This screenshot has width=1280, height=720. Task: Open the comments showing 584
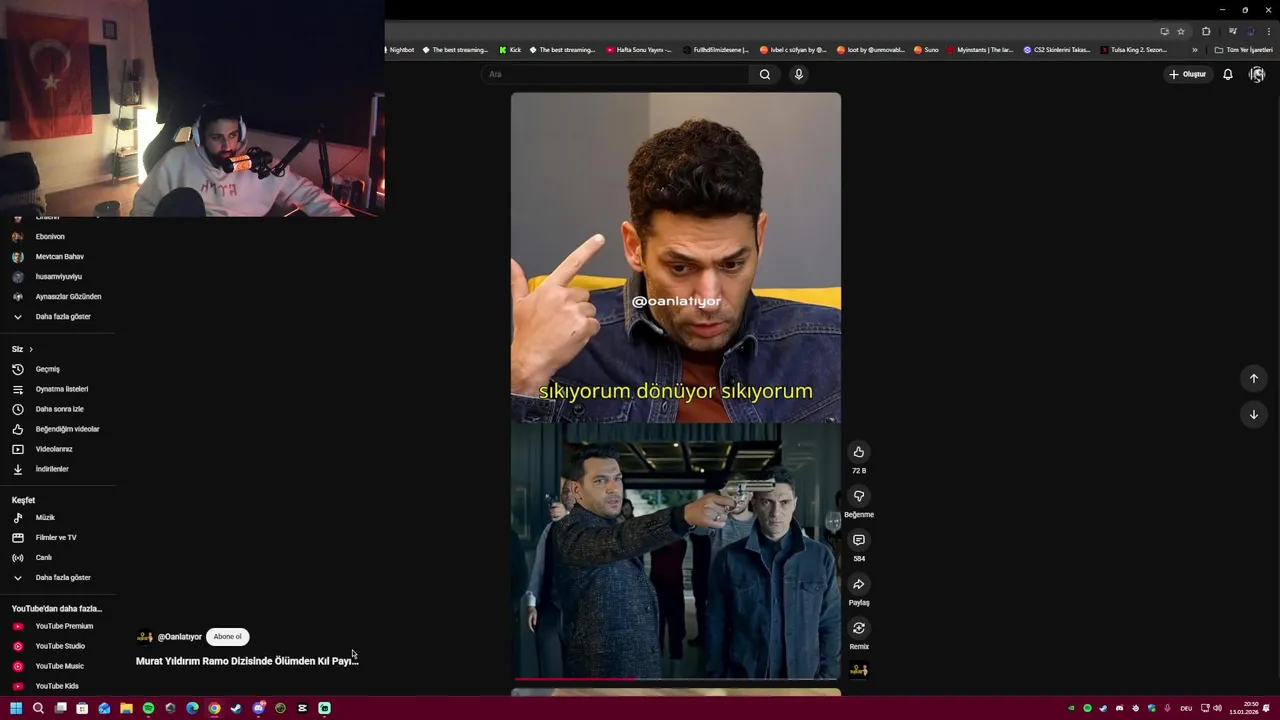pyautogui.click(x=858, y=540)
